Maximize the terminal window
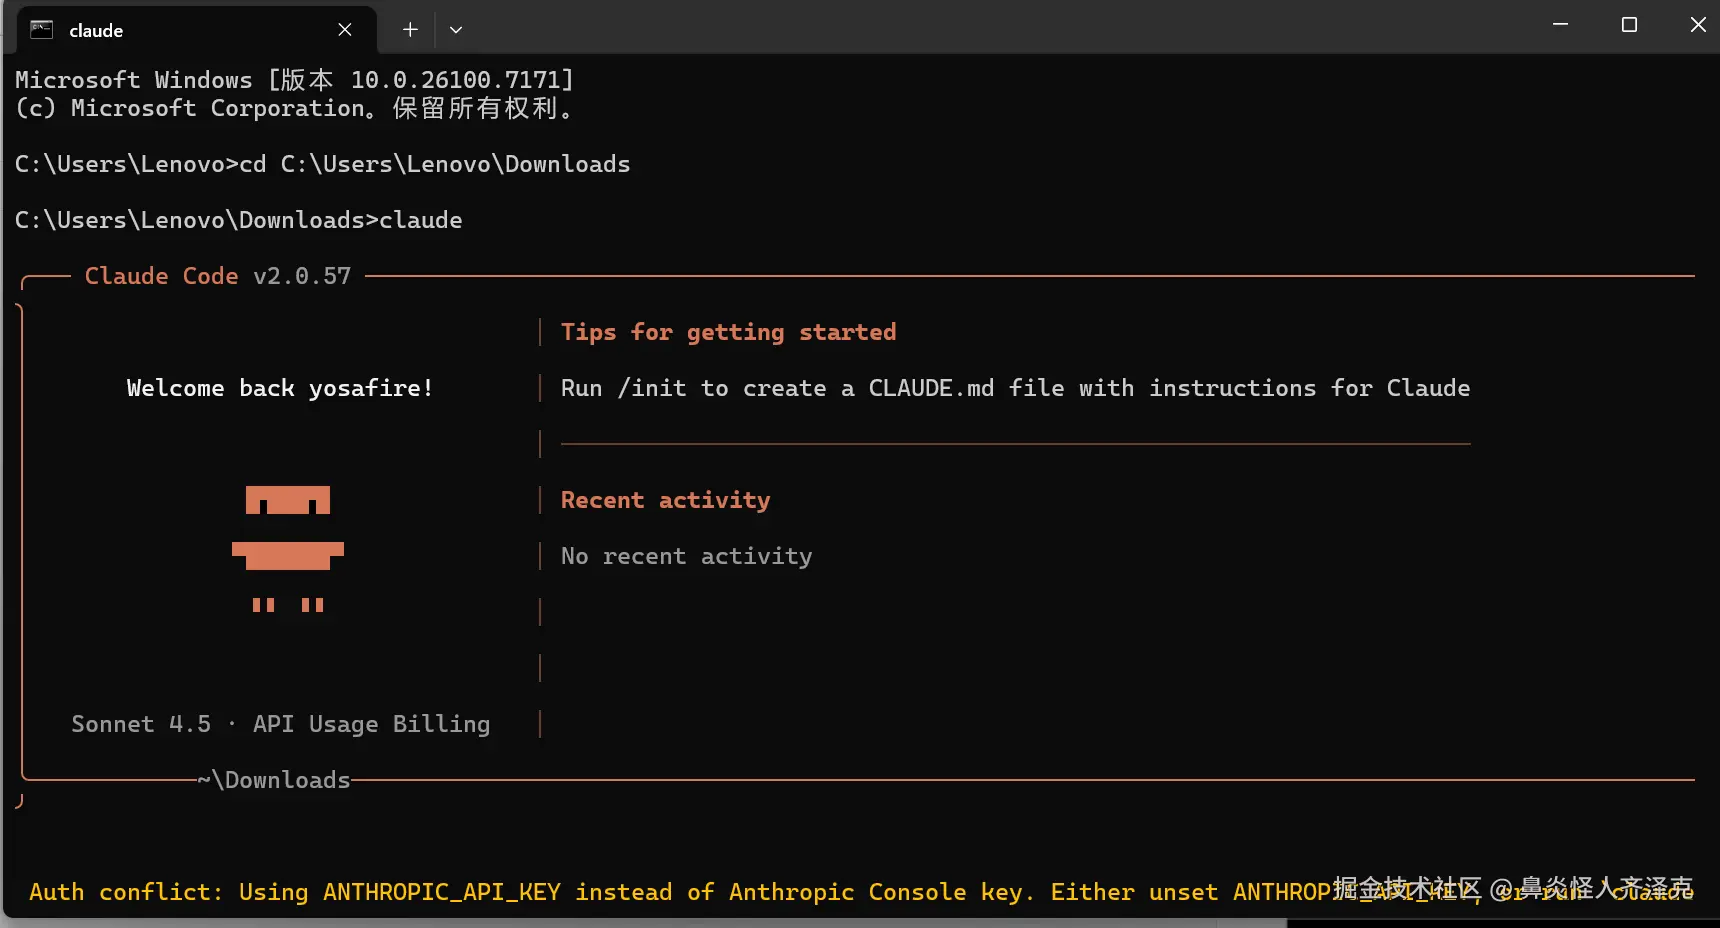 [x=1629, y=25]
